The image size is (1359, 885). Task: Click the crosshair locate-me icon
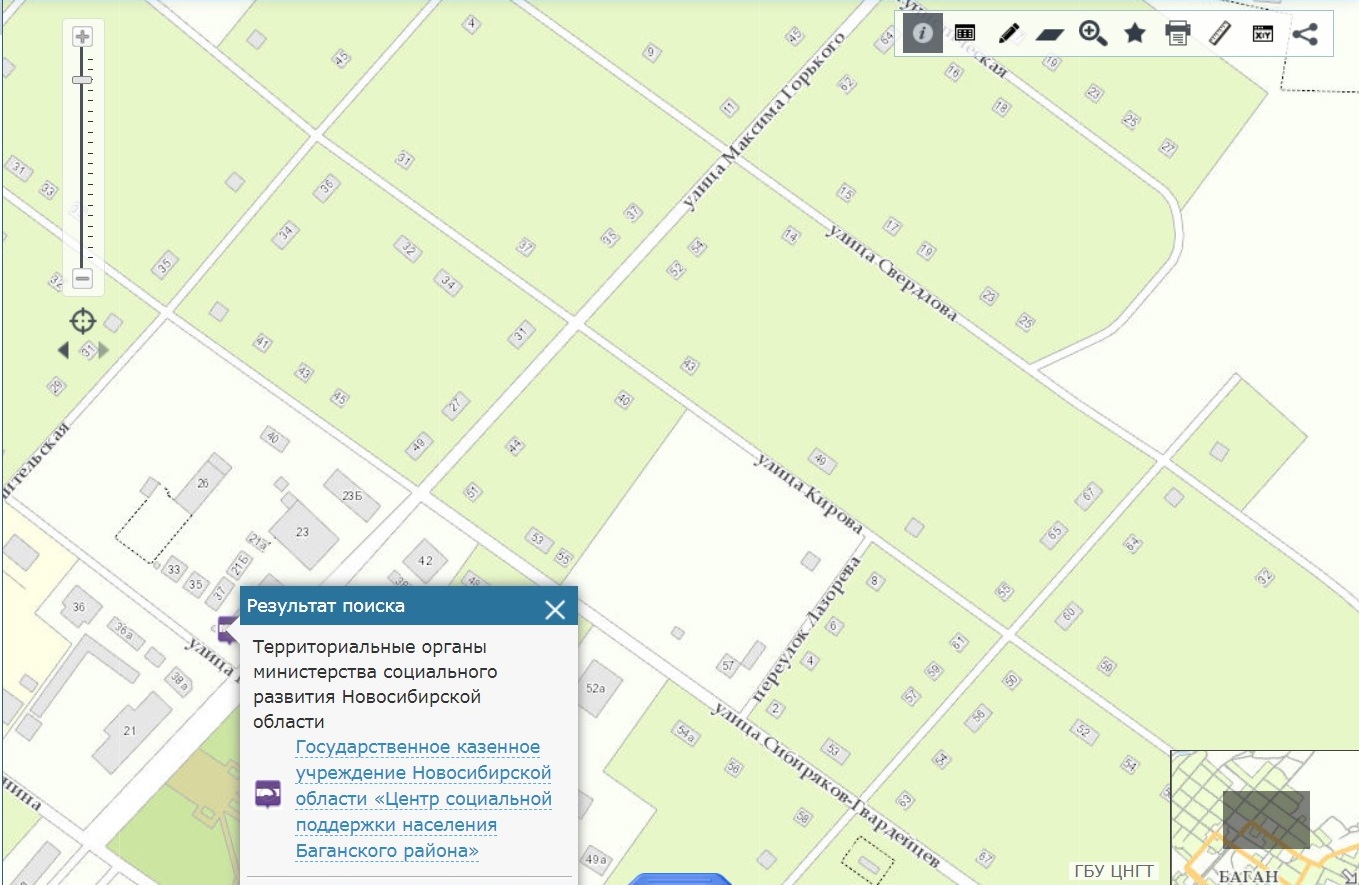pyautogui.click(x=83, y=321)
